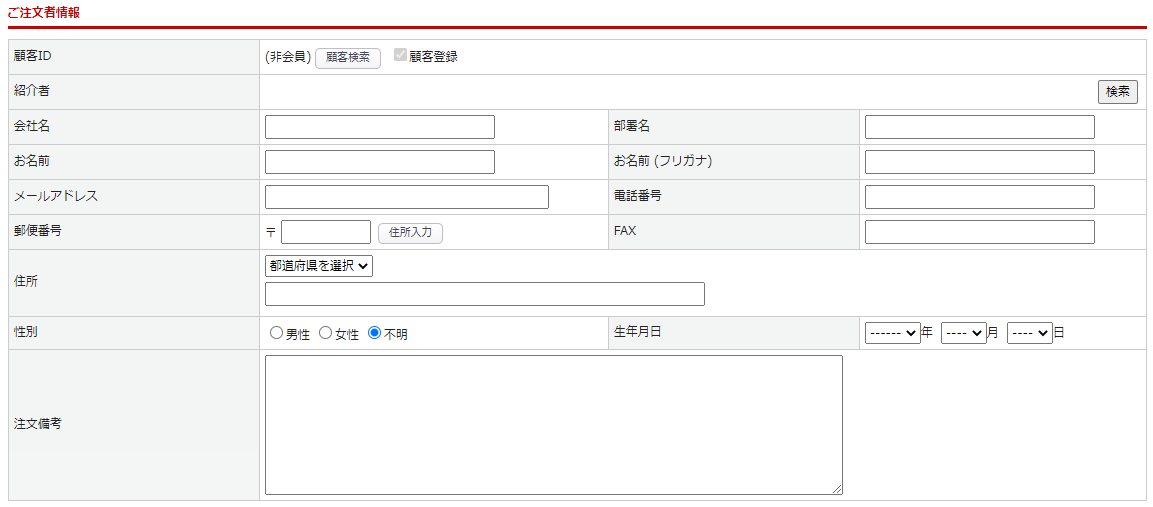Open the birth month dropdown
Image resolution: width=1153 pixels, height=507 pixels.
click(x=963, y=333)
